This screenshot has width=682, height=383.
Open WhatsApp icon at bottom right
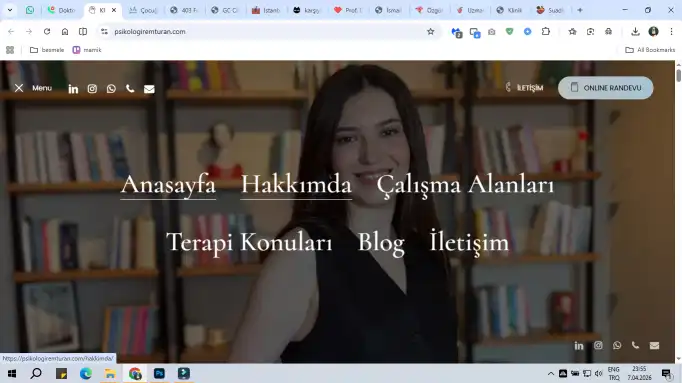[617, 345]
